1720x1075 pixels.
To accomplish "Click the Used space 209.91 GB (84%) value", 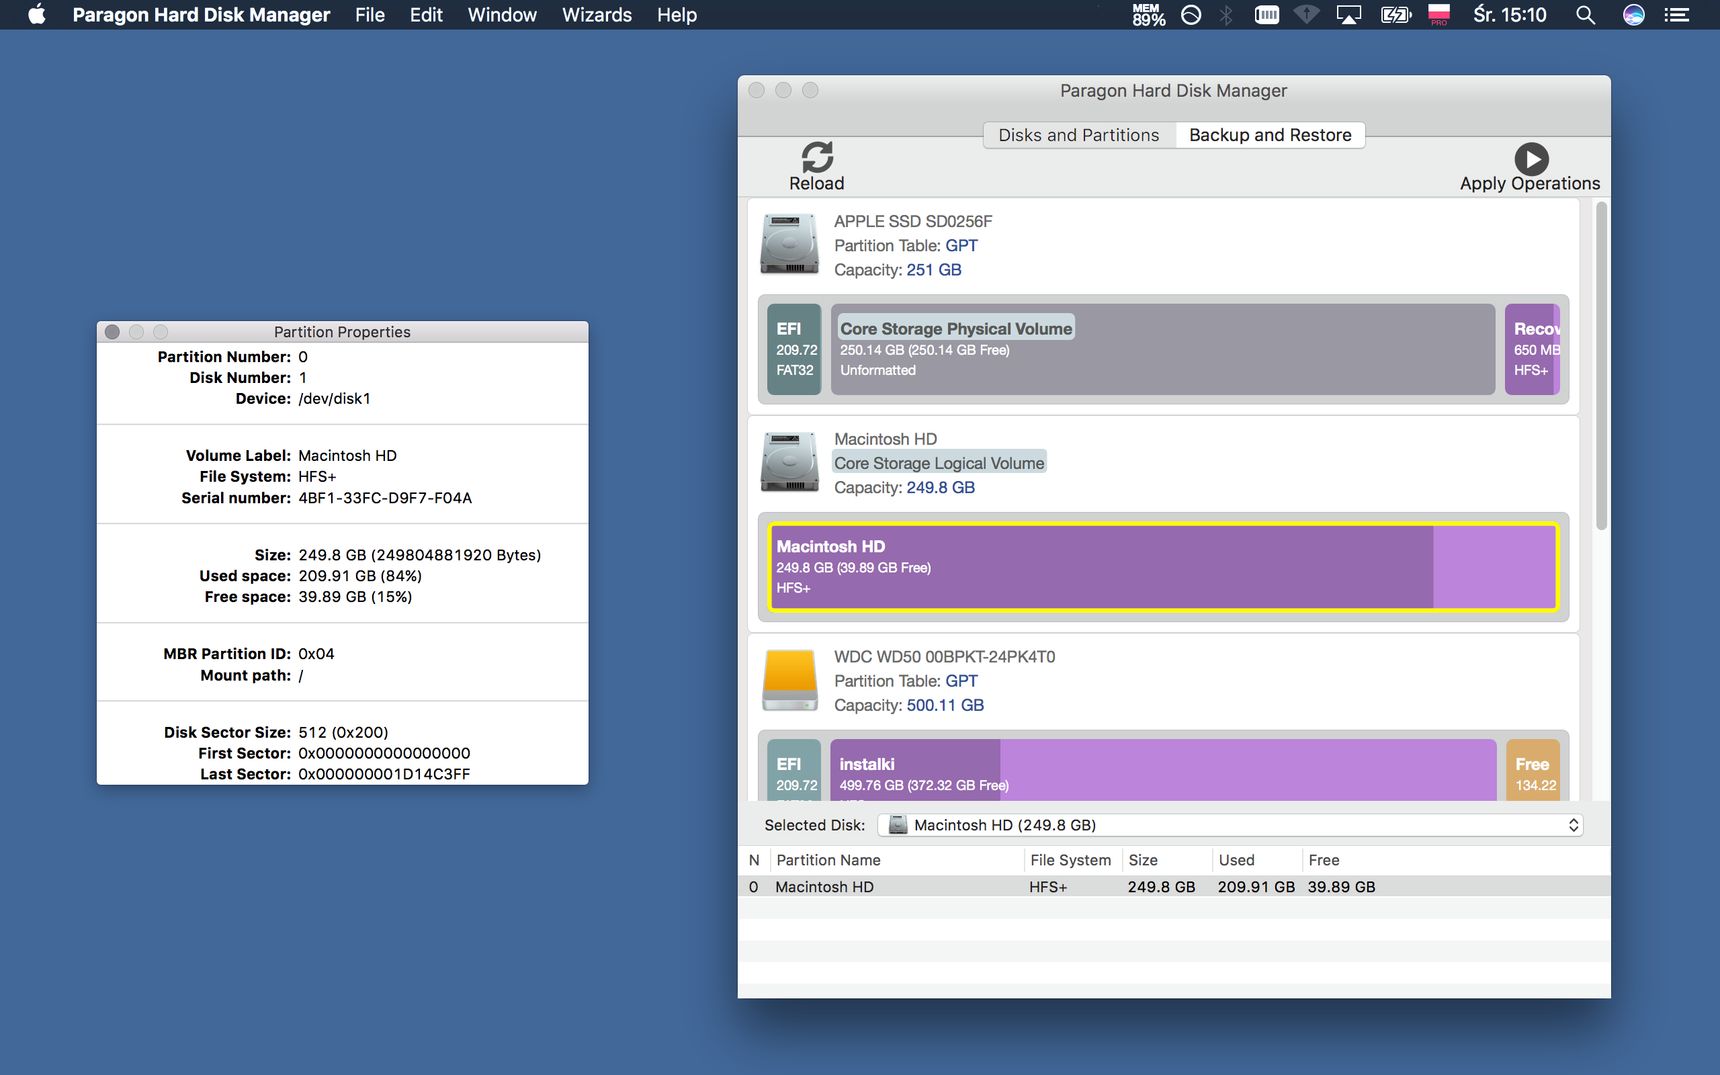I will pyautogui.click(x=360, y=576).
